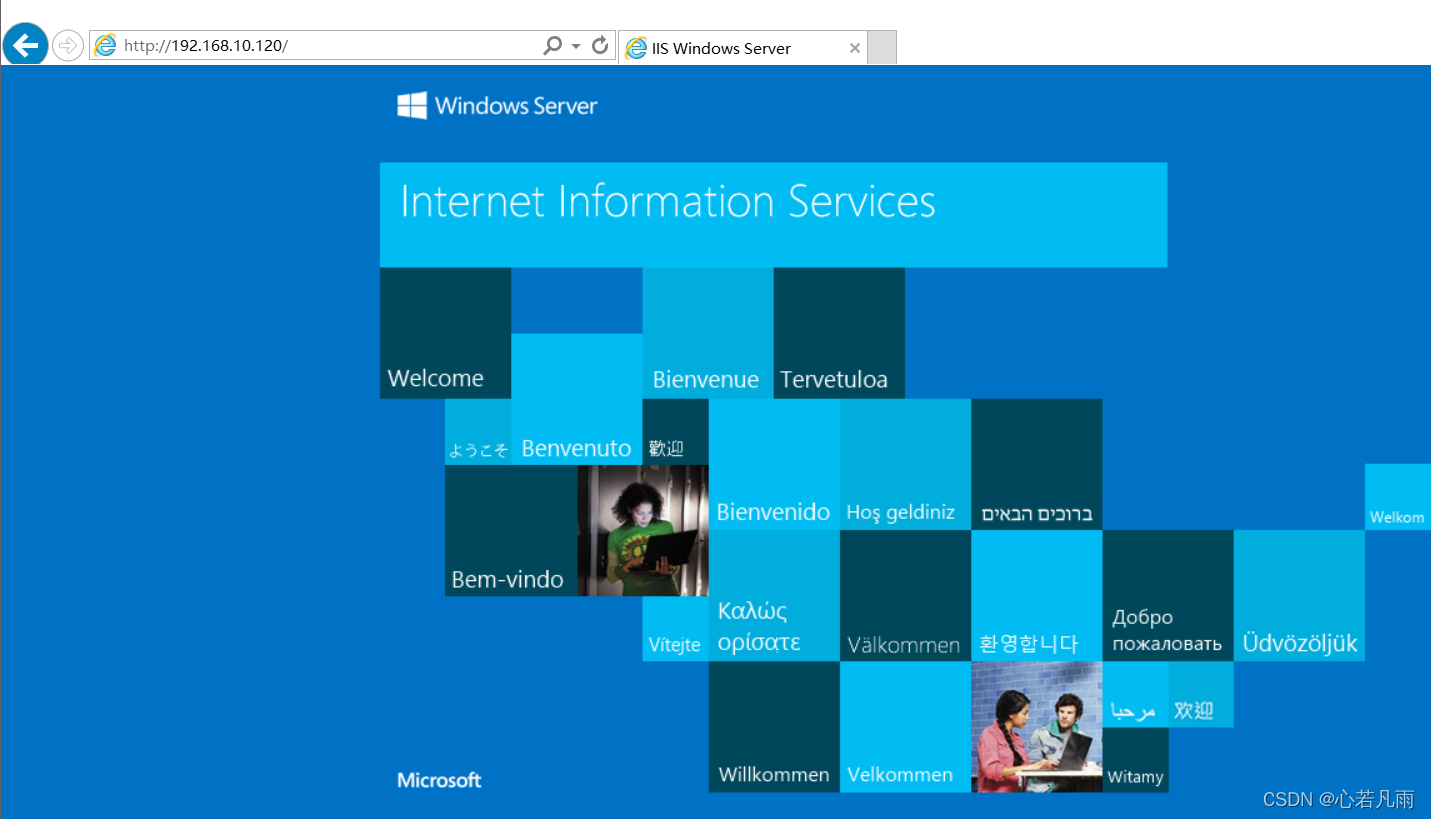Click the Benvenuto tile
This screenshot has width=1431, height=819.
point(577,399)
